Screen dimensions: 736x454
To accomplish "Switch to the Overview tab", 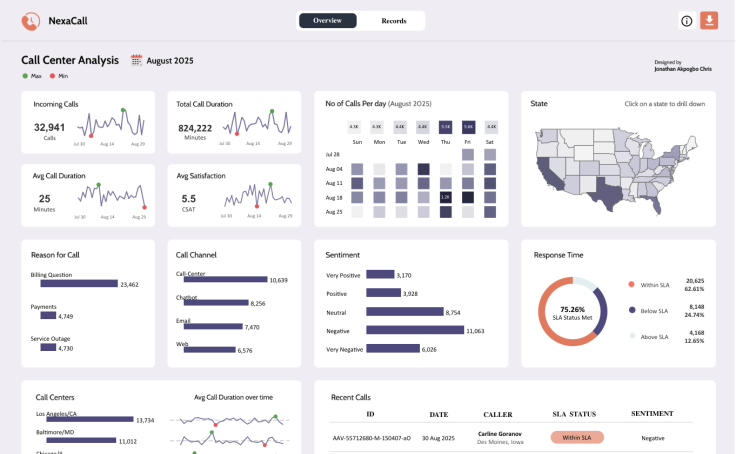I will coord(328,21).
